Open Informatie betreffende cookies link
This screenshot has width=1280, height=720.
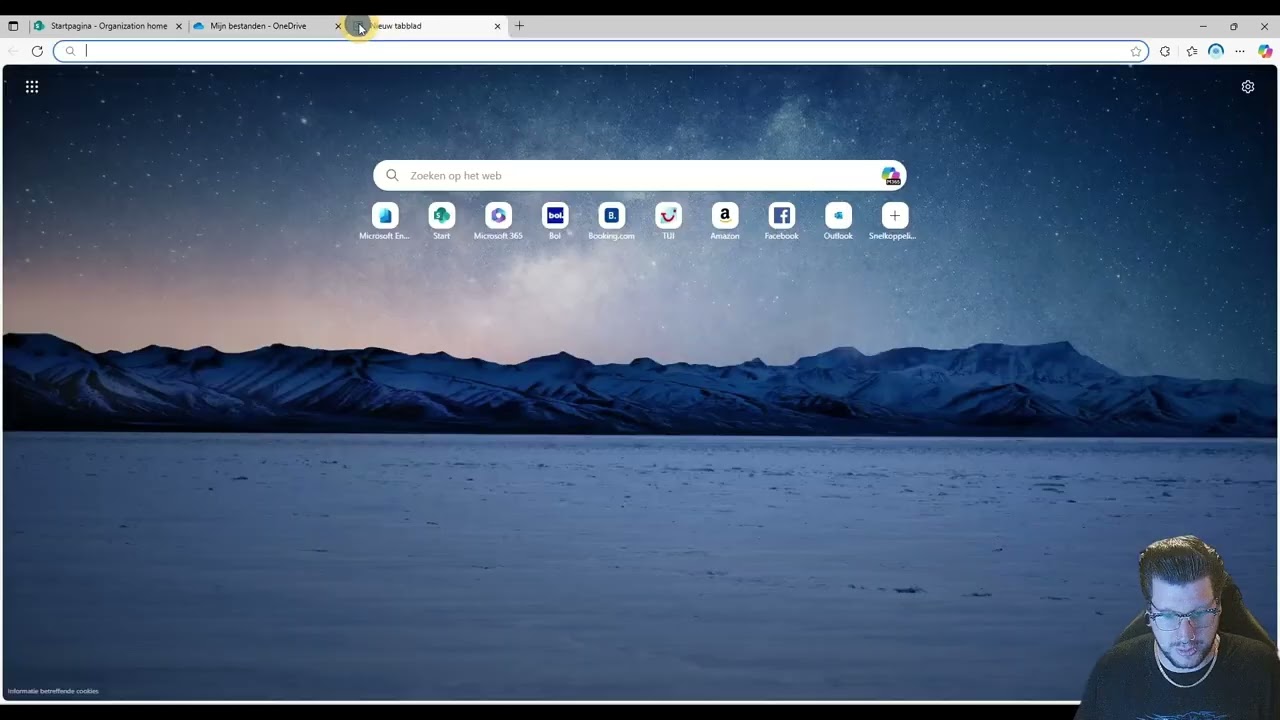[x=53, y=691]
